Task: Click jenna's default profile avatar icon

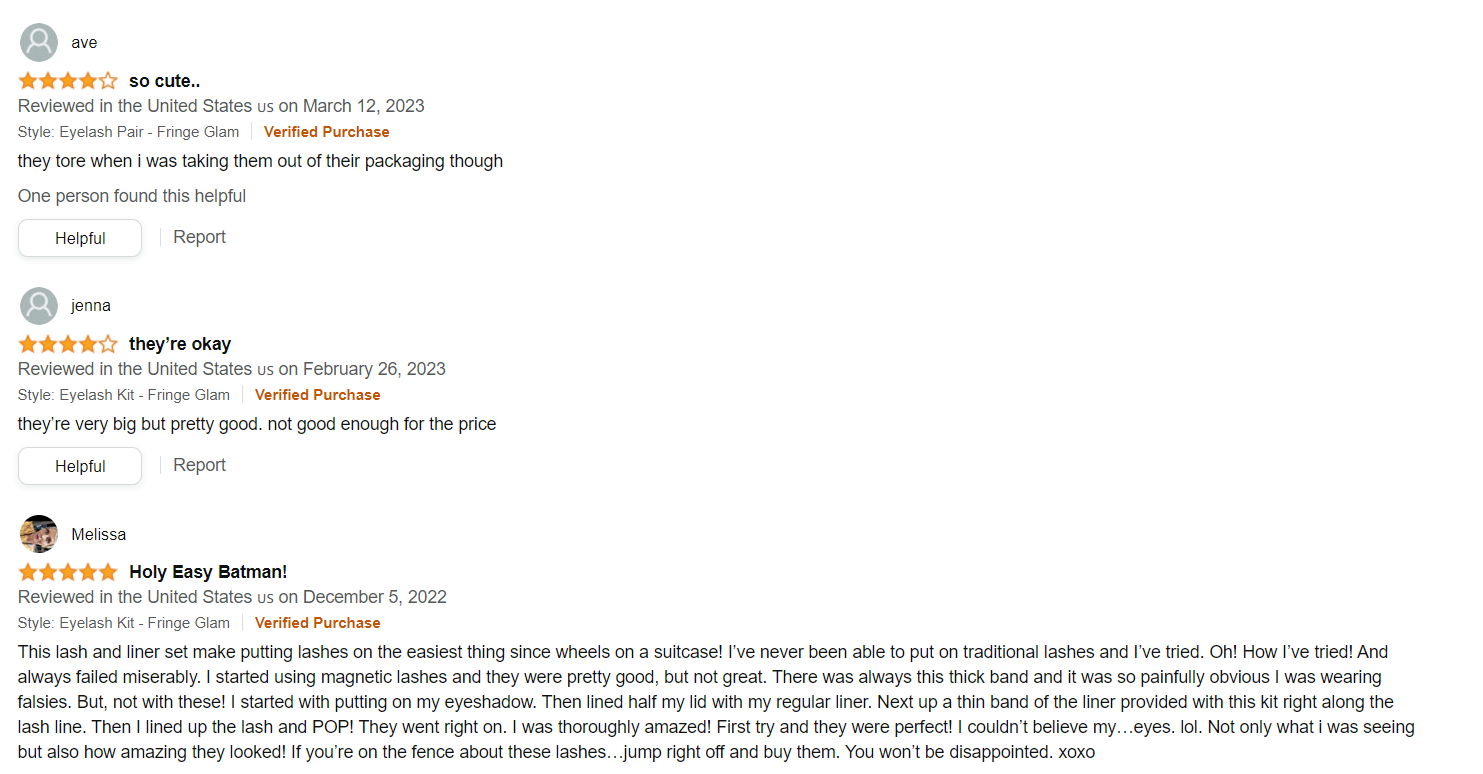Action: tap(39, 306)
